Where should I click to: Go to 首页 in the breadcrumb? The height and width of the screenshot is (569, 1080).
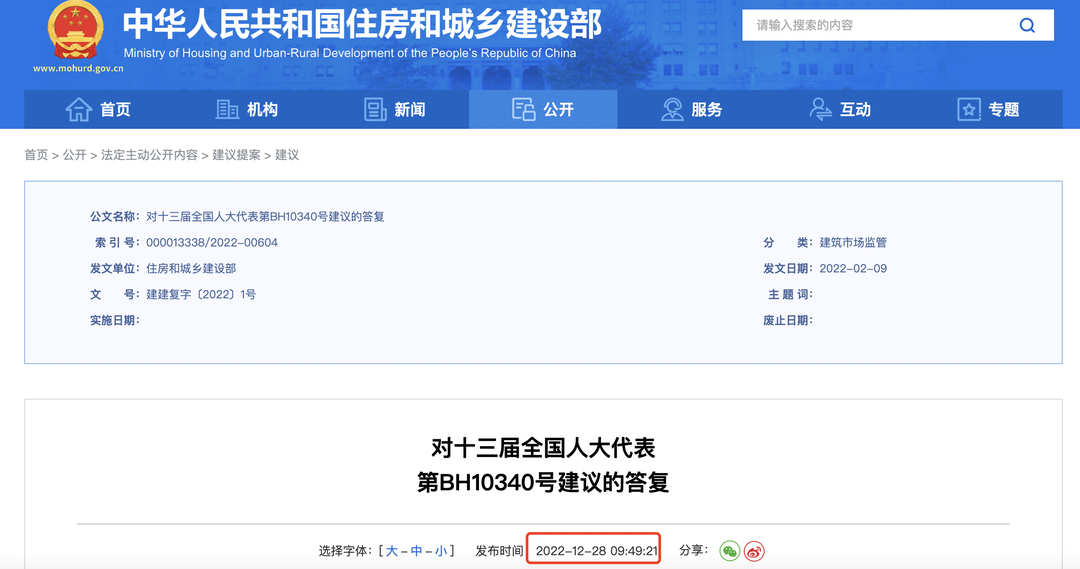click(x=36, y=155)
